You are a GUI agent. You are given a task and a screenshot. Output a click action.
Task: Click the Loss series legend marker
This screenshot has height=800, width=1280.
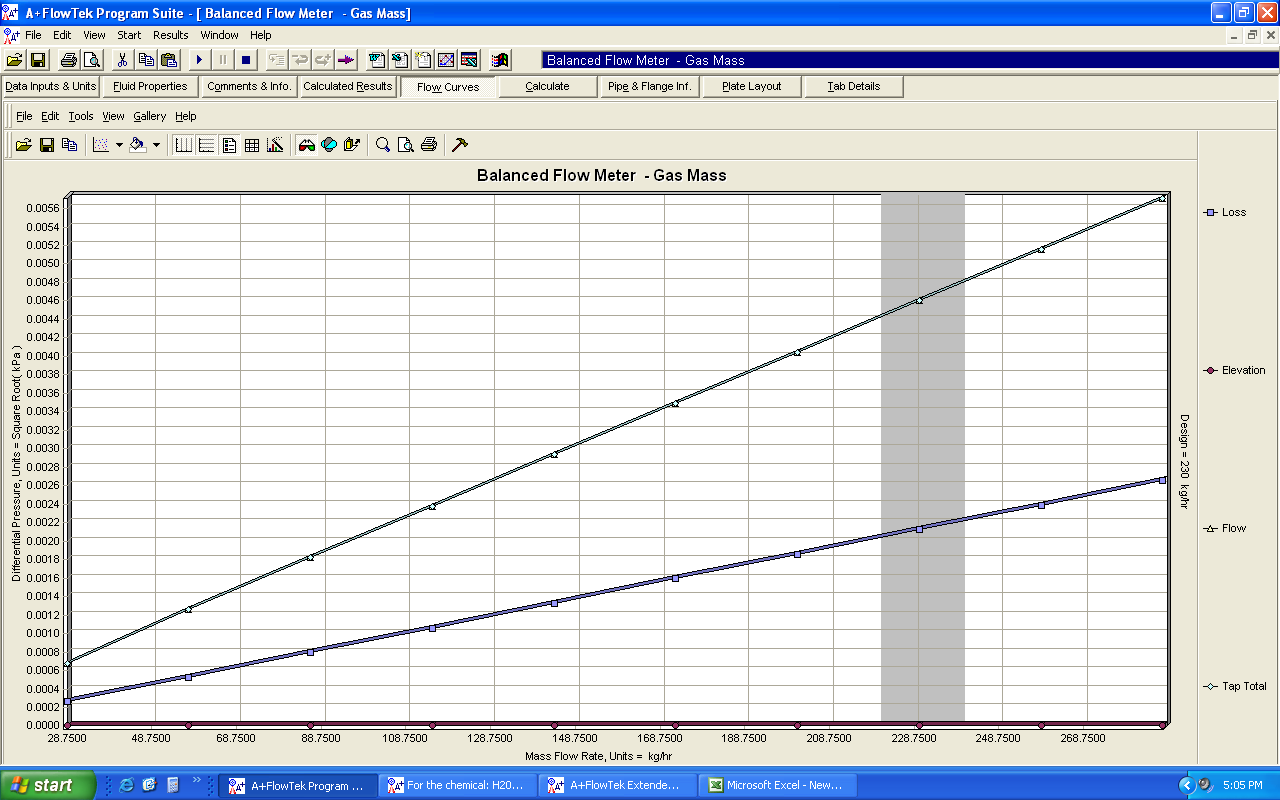[1210, 212]
